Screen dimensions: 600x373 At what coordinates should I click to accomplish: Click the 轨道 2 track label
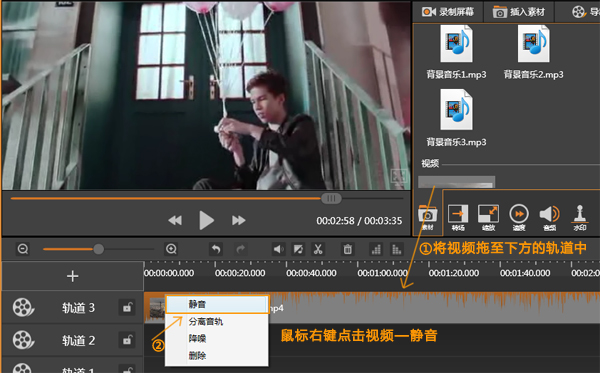(x=78, y=340)
